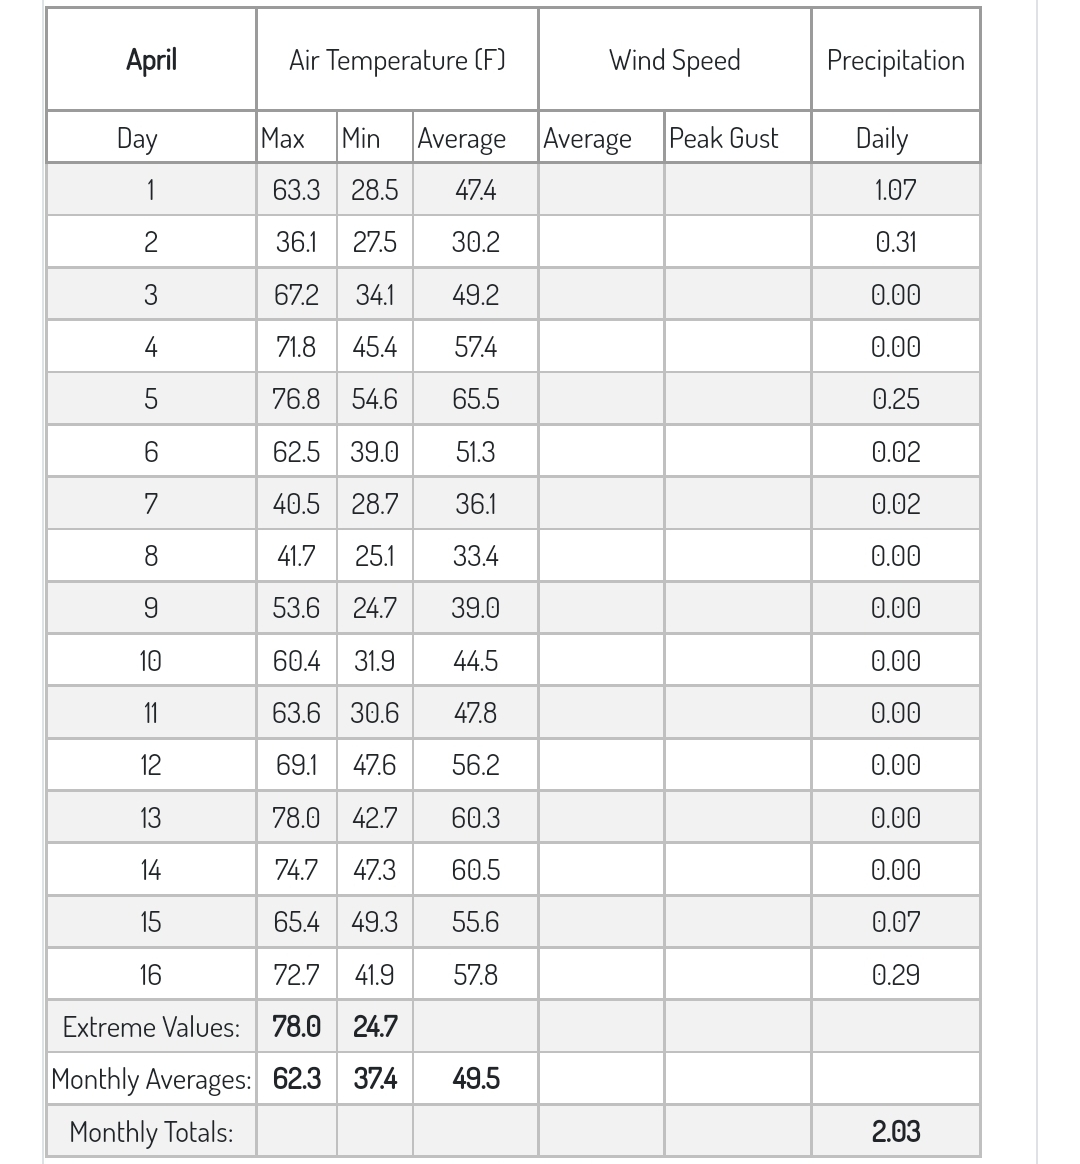Select the Day column subheader

coord(137,138)
